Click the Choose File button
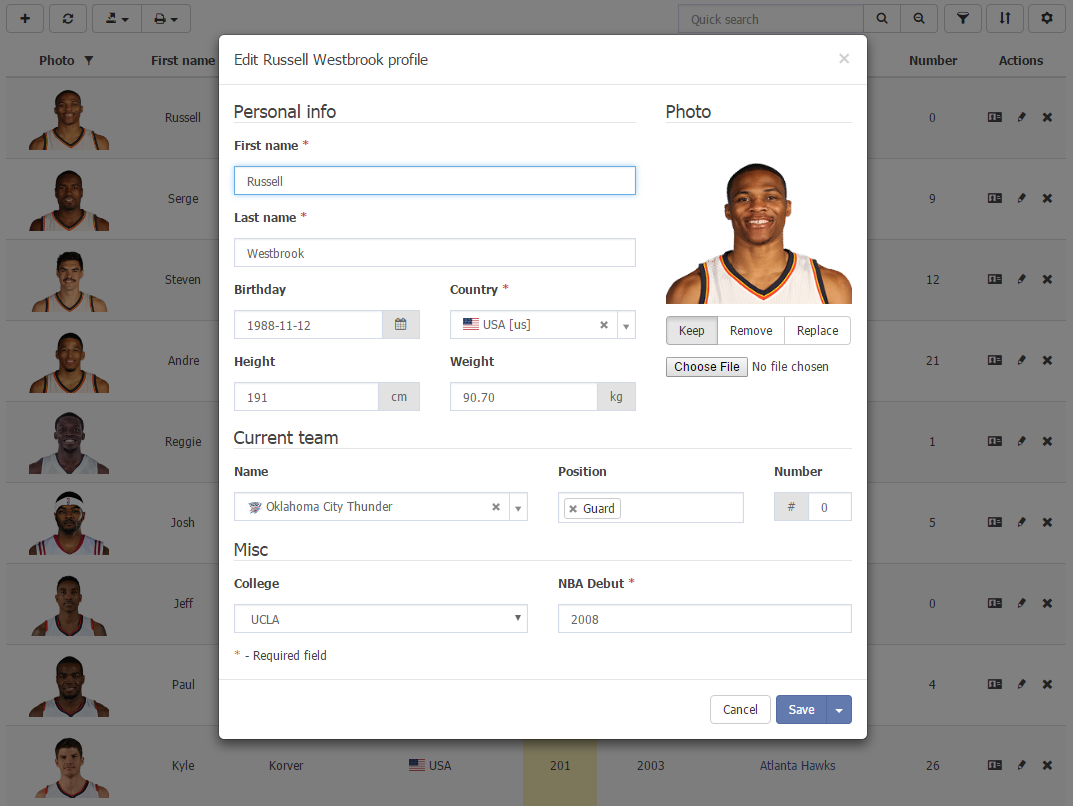The height and width of the screenshot is (806, 1073). pos(706,367)
